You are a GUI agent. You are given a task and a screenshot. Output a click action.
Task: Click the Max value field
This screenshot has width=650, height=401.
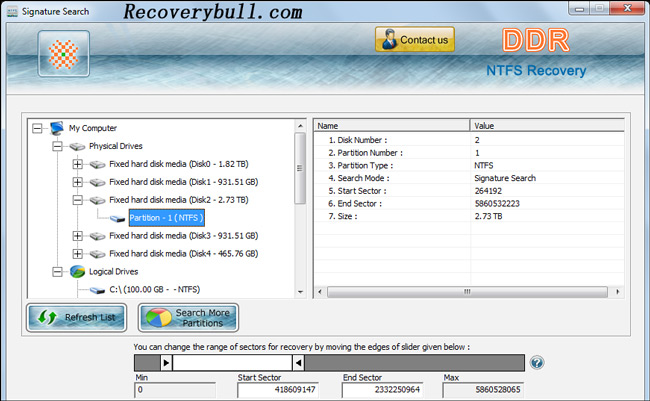(483, 390)
